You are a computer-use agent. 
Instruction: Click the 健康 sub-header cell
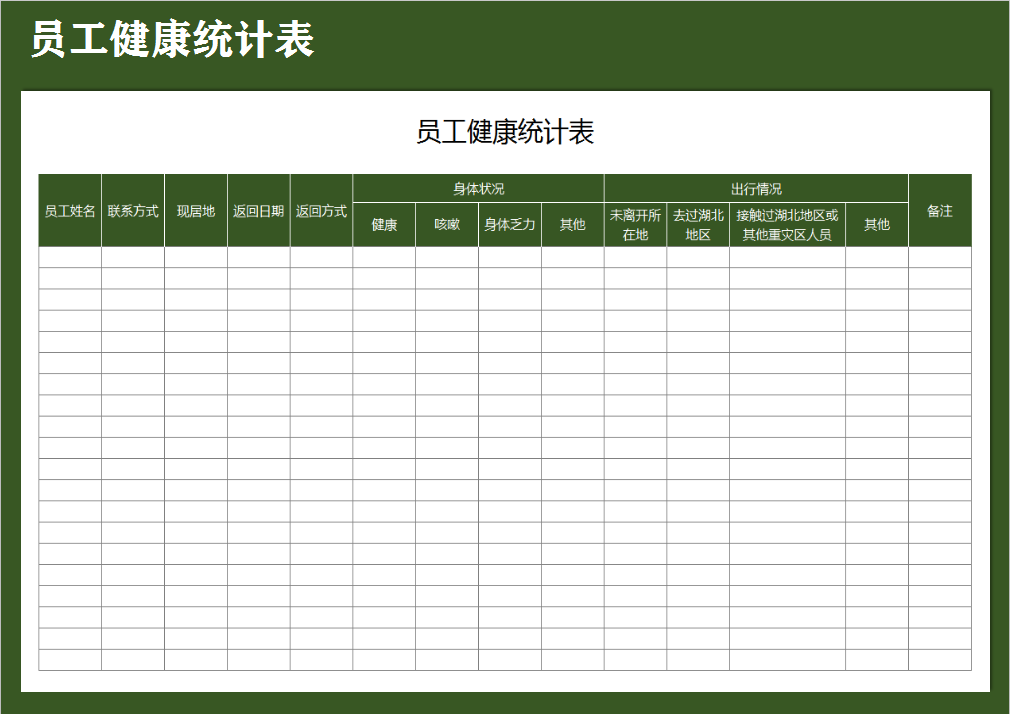[383, 225]
